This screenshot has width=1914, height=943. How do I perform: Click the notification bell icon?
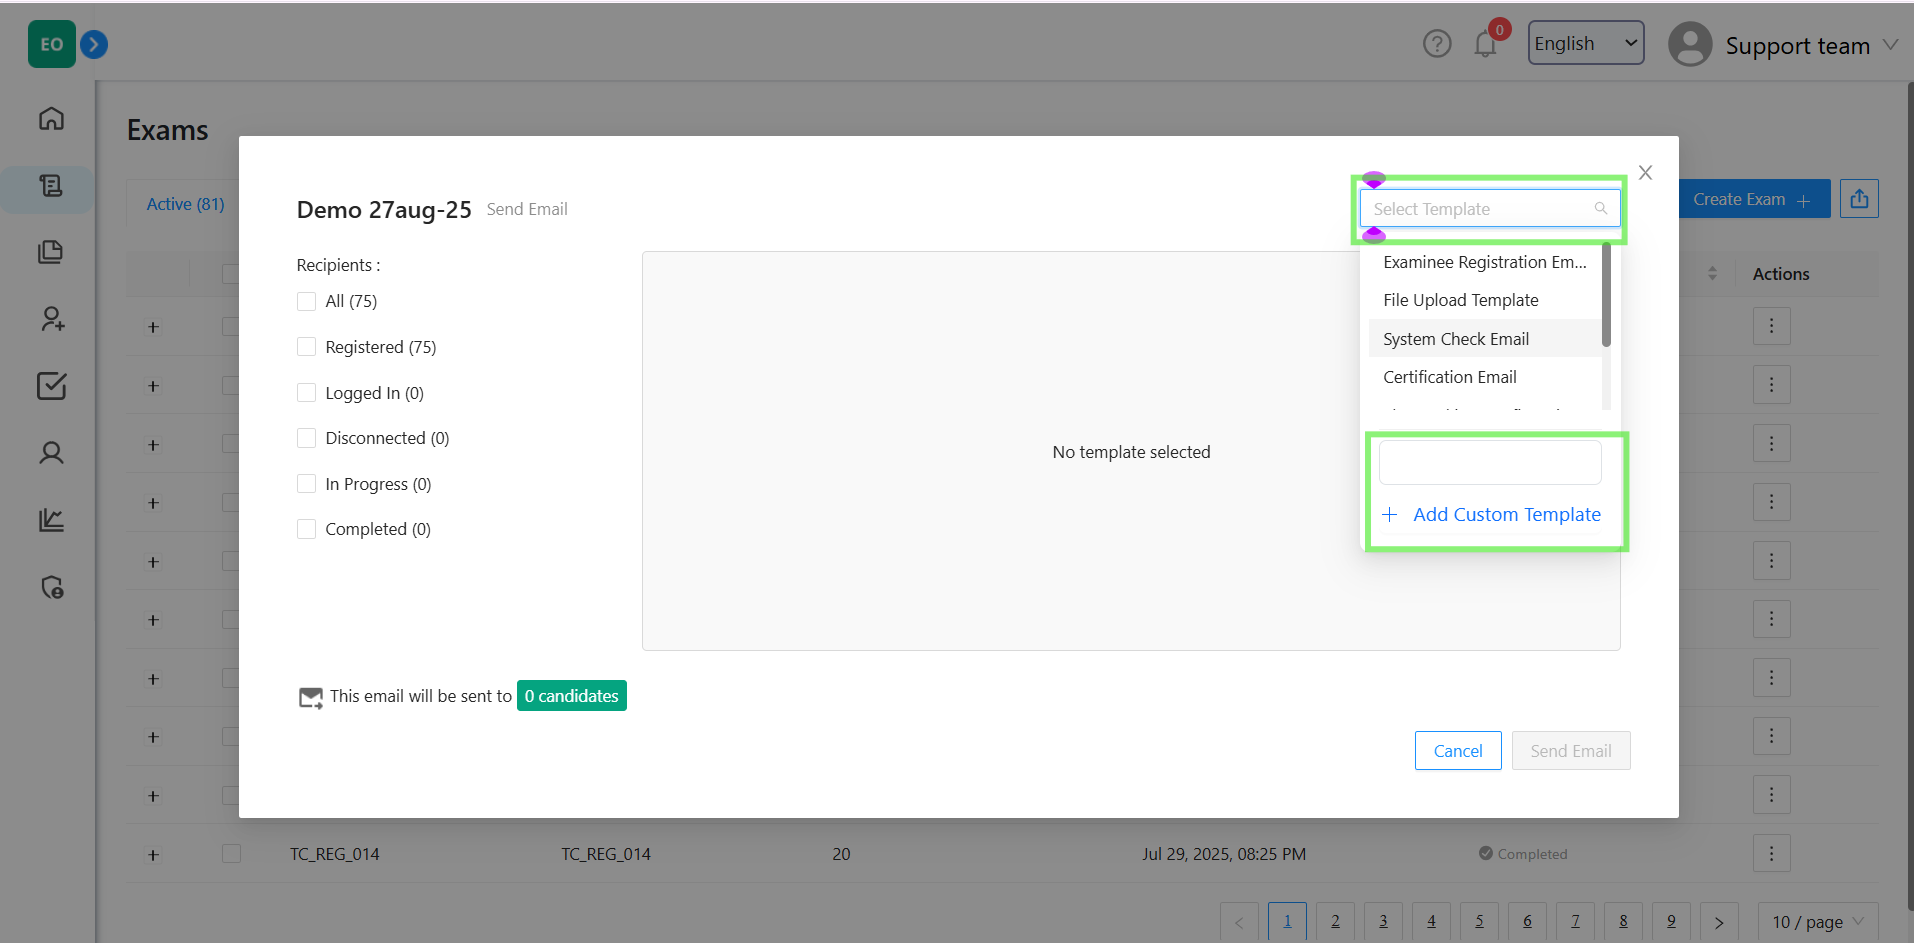pos(1485,45)
